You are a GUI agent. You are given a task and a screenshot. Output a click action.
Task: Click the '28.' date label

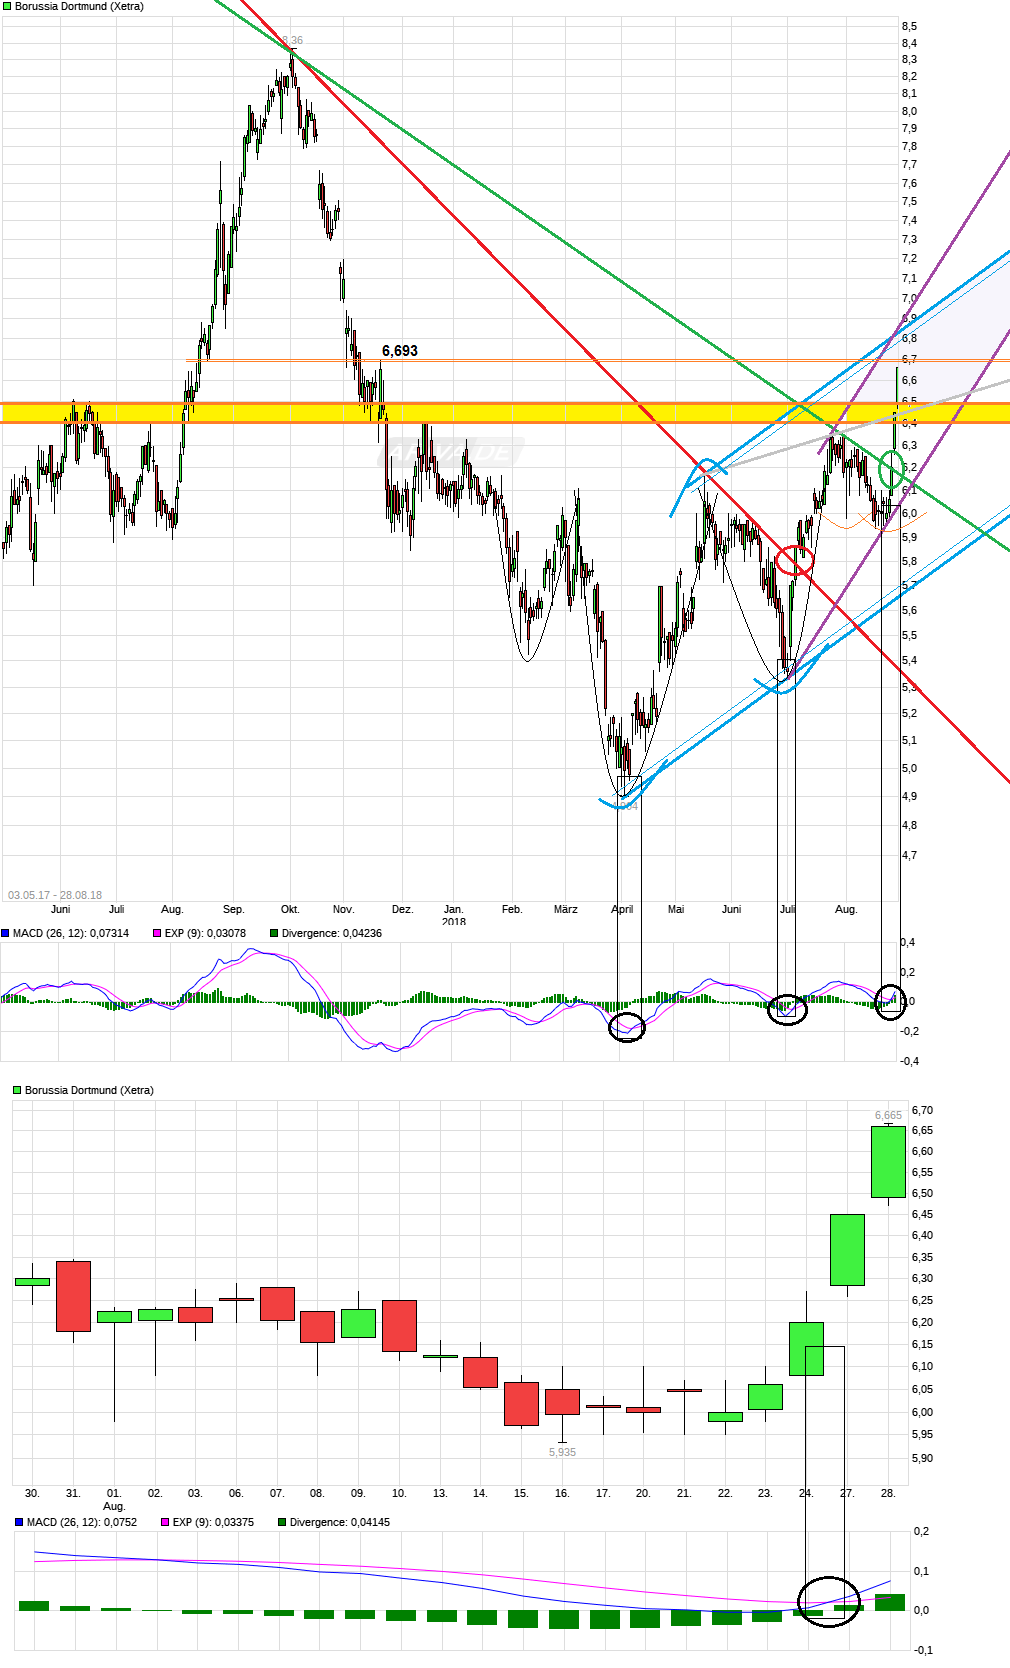tap(888, 1493)
